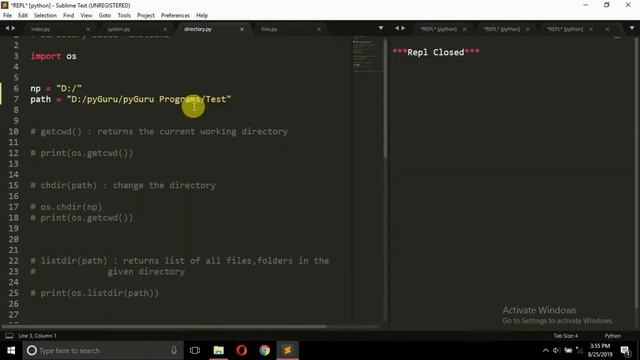Click right pane next-tab arrow
Viewport: 640px width, 360px height.
click(x=403, y=28)
